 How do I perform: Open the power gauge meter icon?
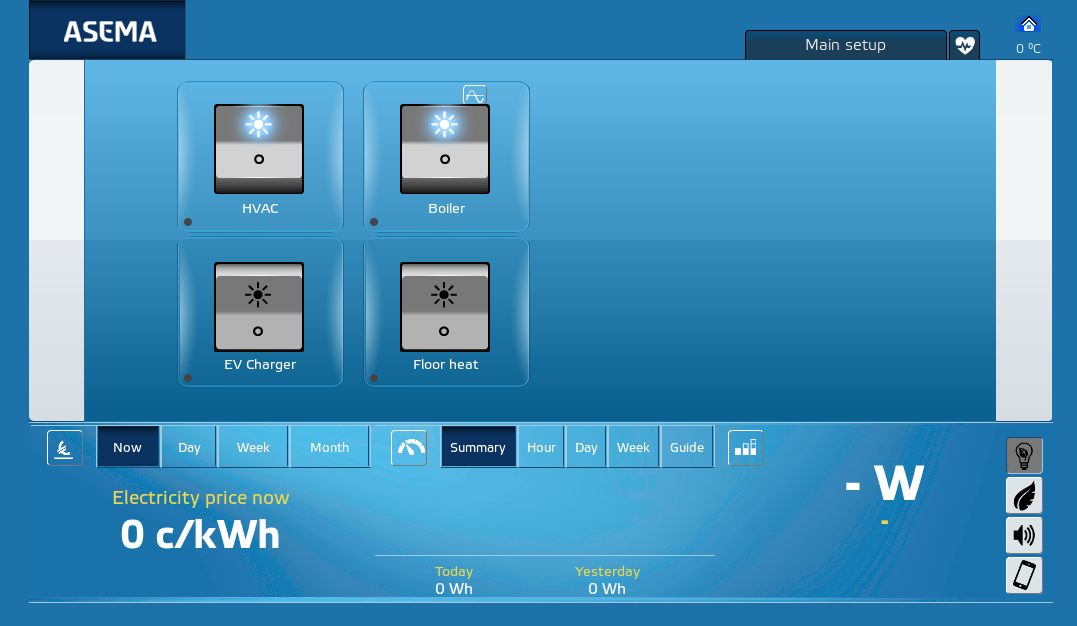coord(409,448)
